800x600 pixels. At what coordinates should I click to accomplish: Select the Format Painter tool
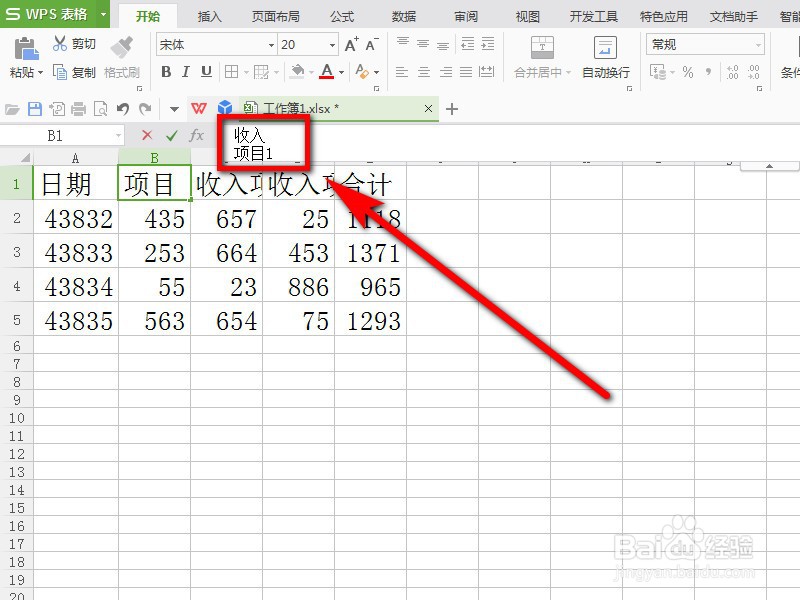[120, 57]
